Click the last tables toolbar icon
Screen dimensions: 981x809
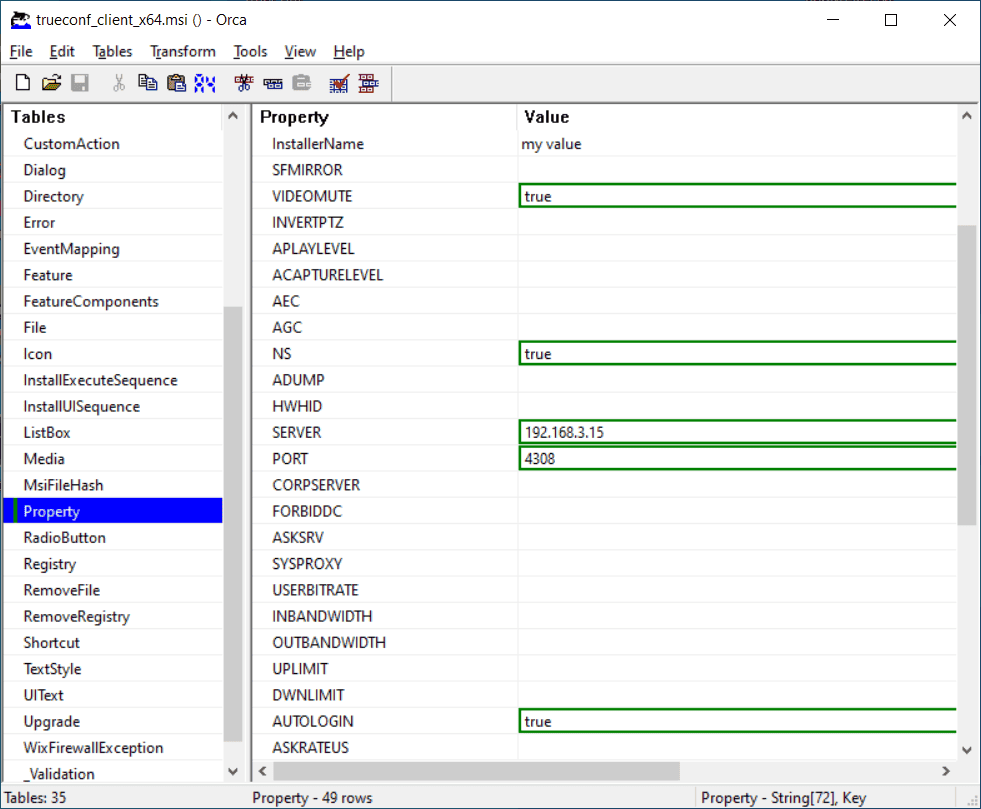pyautogui.click(x=369, y=83)
